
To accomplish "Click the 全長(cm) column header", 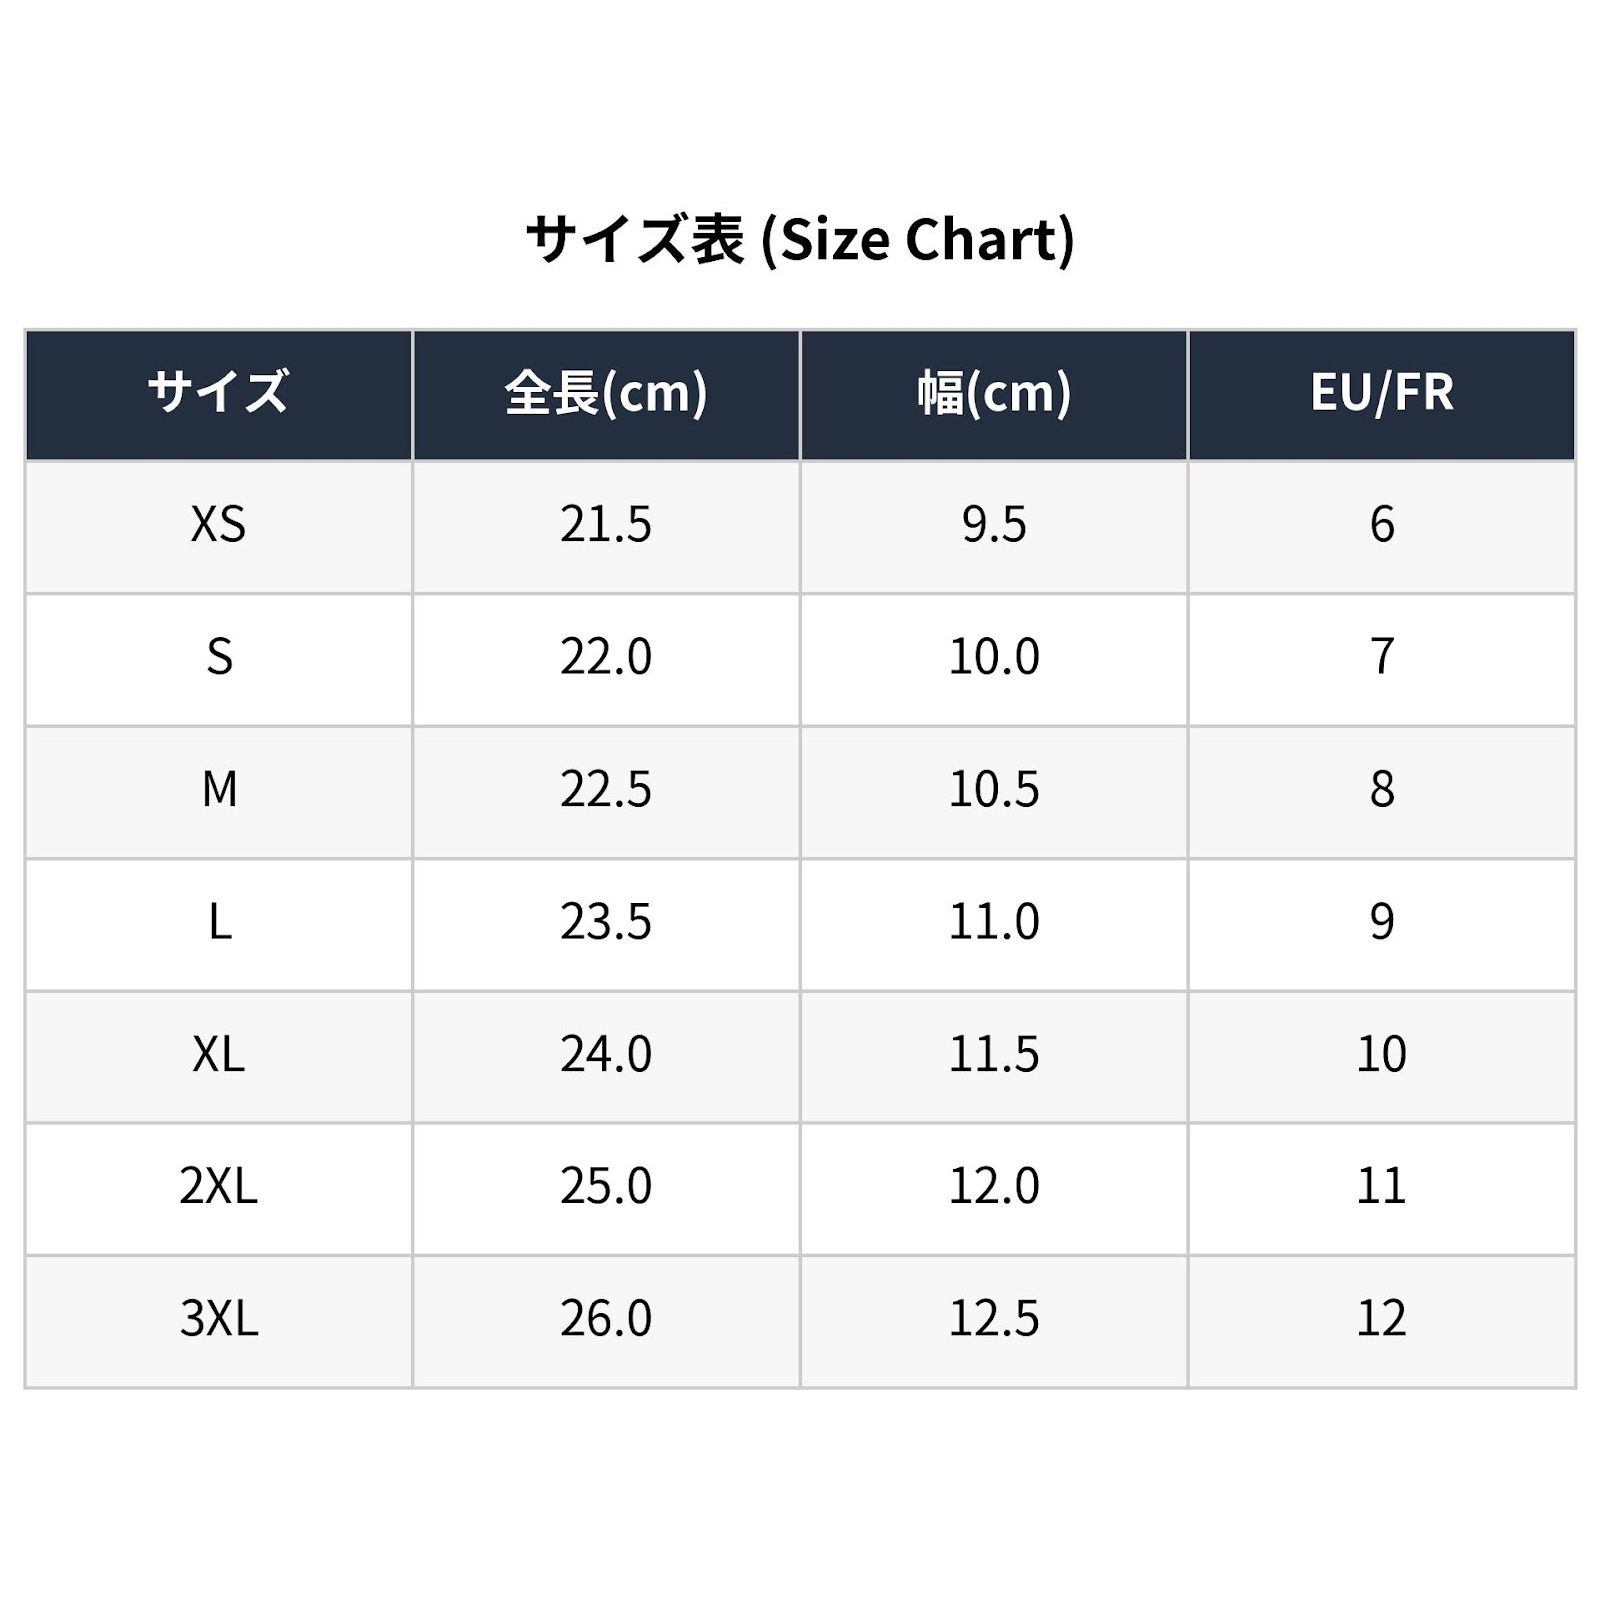I will coord(606,394).
